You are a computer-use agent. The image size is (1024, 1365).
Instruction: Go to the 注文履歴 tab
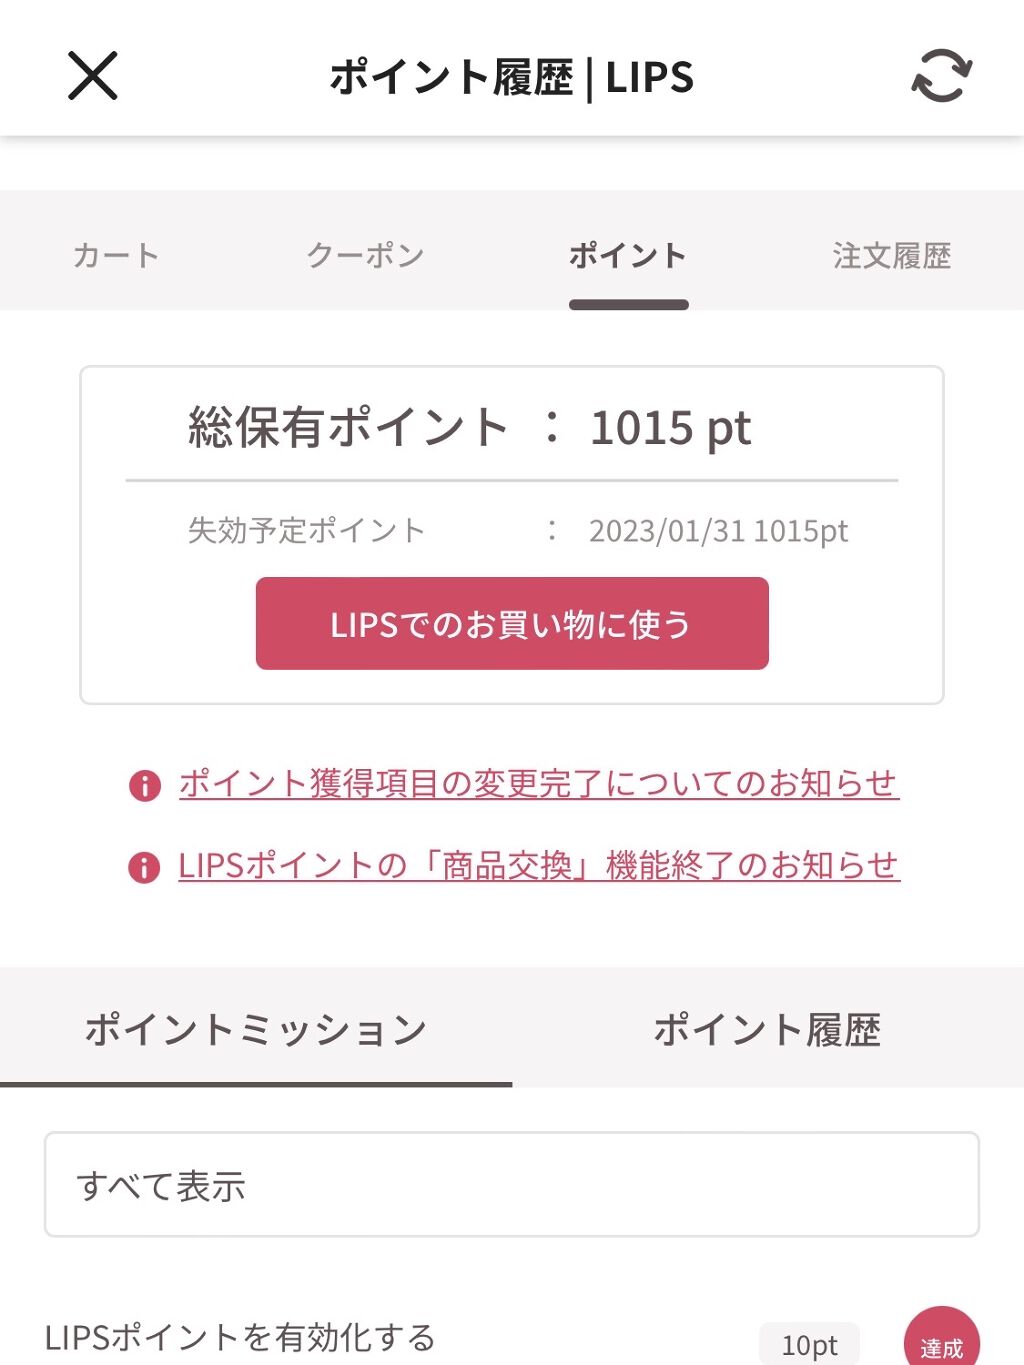[x=891, y=256]
